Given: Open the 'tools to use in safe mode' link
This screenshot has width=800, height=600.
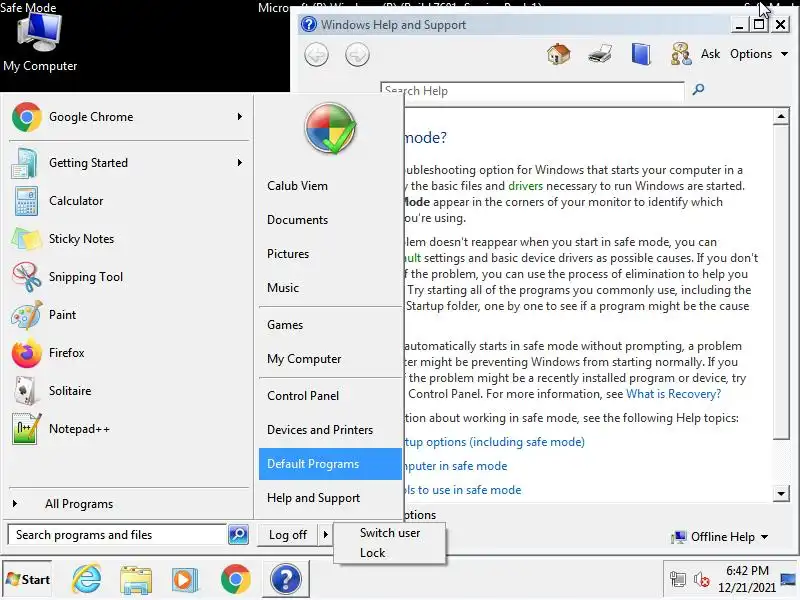Looking at the screenshot, I should tap(462, 490).
